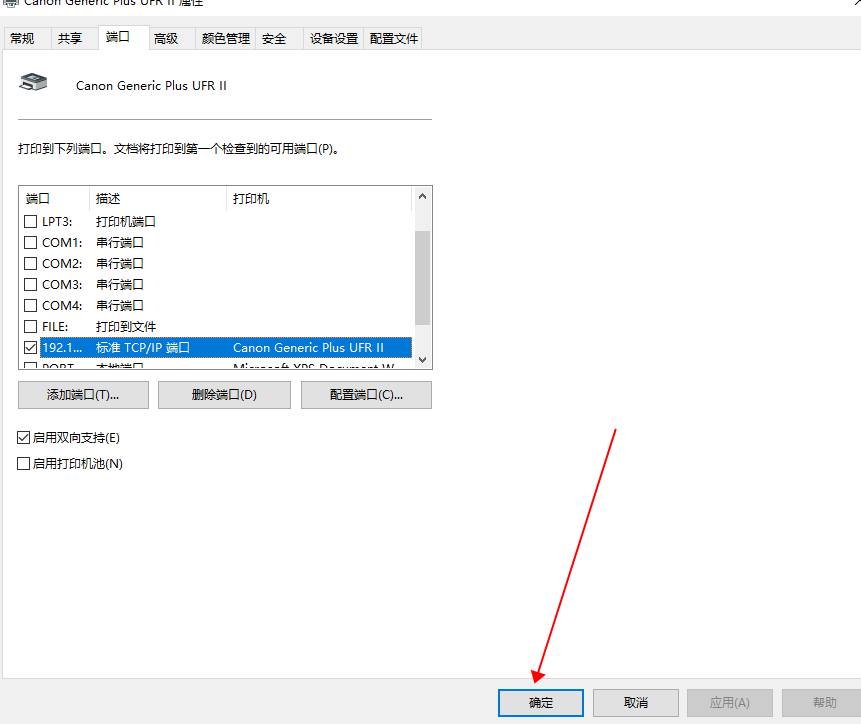This screenshot has width=861, height=724.
Task: Open 配置端口 settings
Action: (x=366, y=395)
